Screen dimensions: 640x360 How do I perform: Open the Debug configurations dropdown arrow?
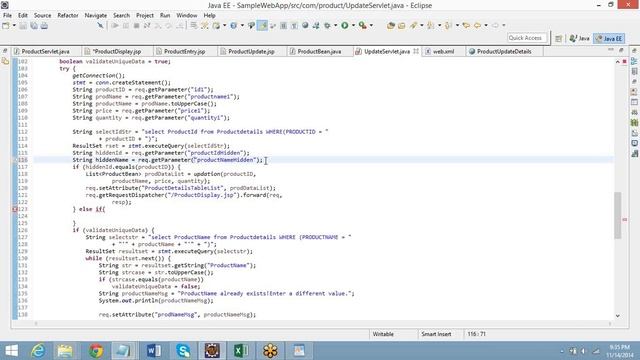click(336, 25)
